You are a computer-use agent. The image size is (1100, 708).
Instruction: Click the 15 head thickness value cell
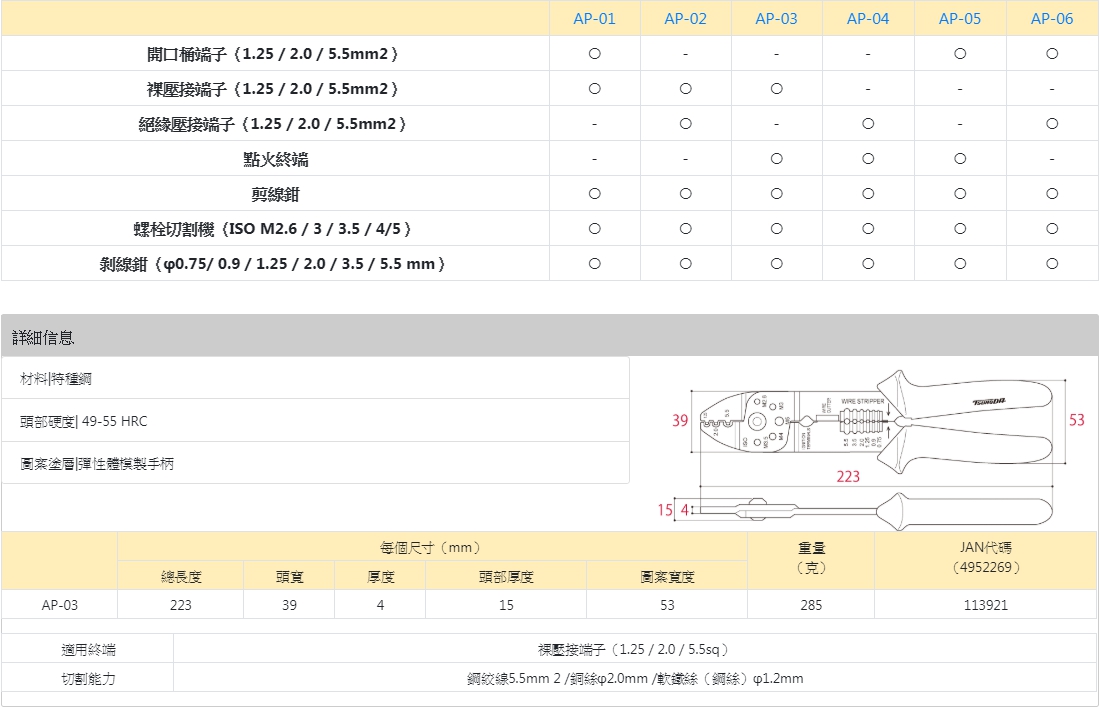point(506,605)
